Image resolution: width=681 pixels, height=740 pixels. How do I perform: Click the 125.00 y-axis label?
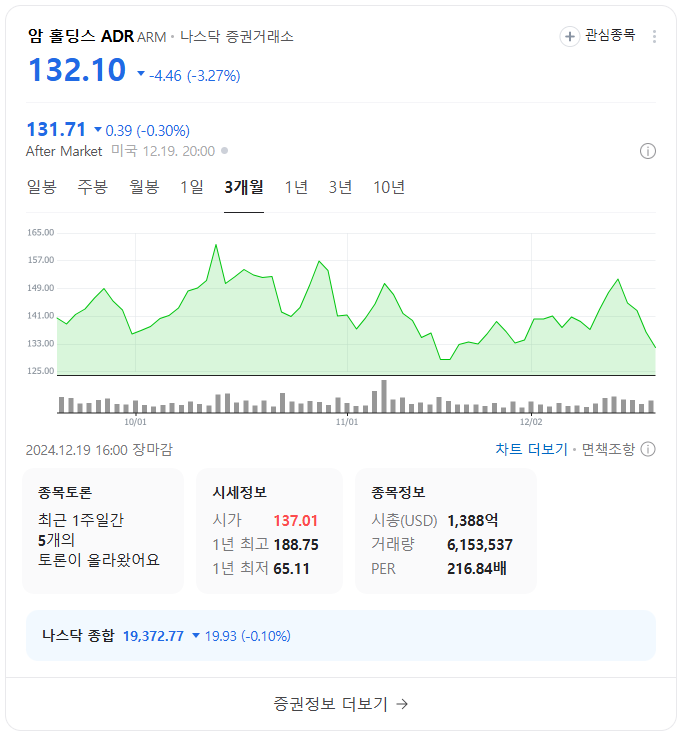(41, 370)
